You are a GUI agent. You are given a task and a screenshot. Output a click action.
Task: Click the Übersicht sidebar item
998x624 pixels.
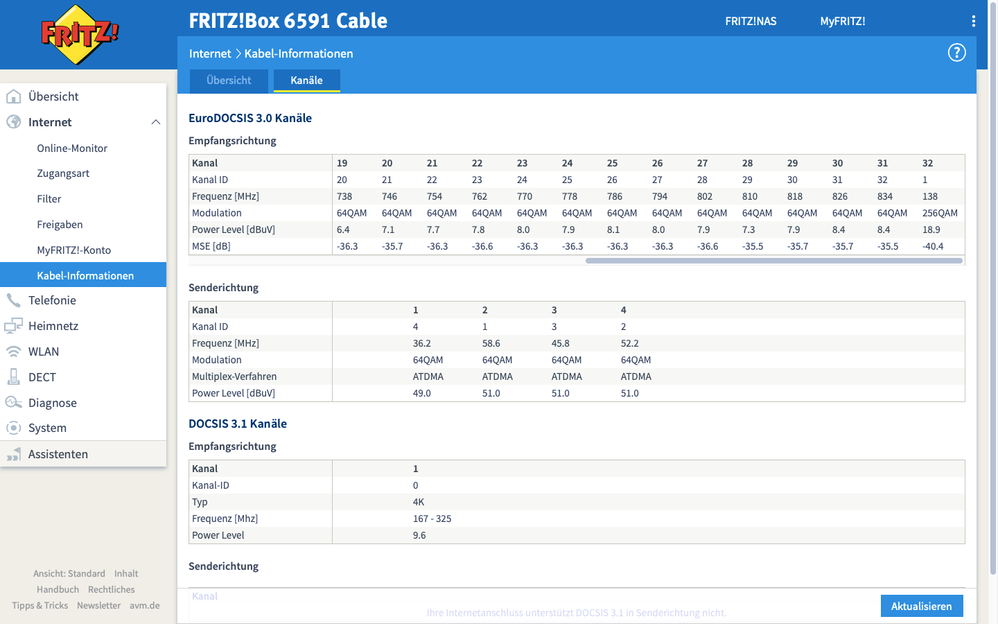pos(53,97)
